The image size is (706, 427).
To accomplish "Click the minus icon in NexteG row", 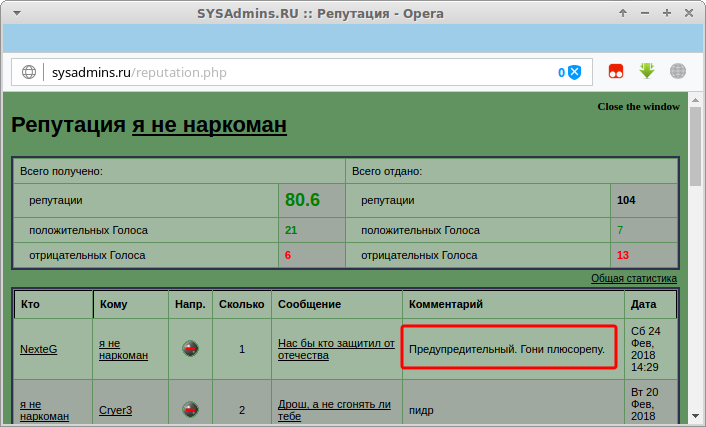I will pos(190,349).
